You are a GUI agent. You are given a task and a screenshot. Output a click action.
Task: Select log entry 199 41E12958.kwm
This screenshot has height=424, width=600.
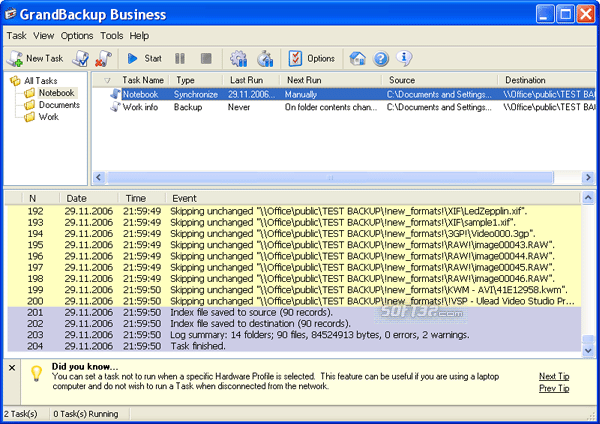point(294,290)
